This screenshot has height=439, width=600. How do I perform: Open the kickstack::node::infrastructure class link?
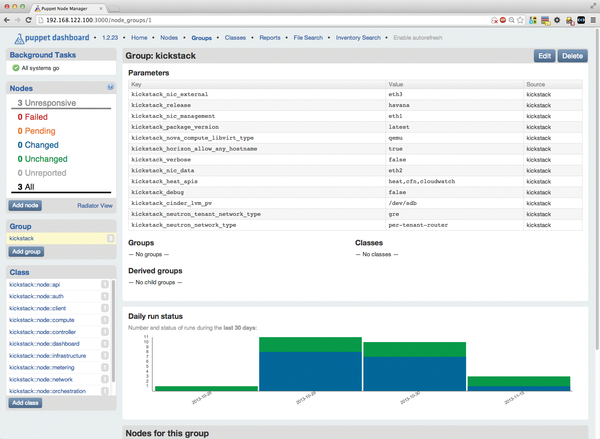click(x=47, y=356)
